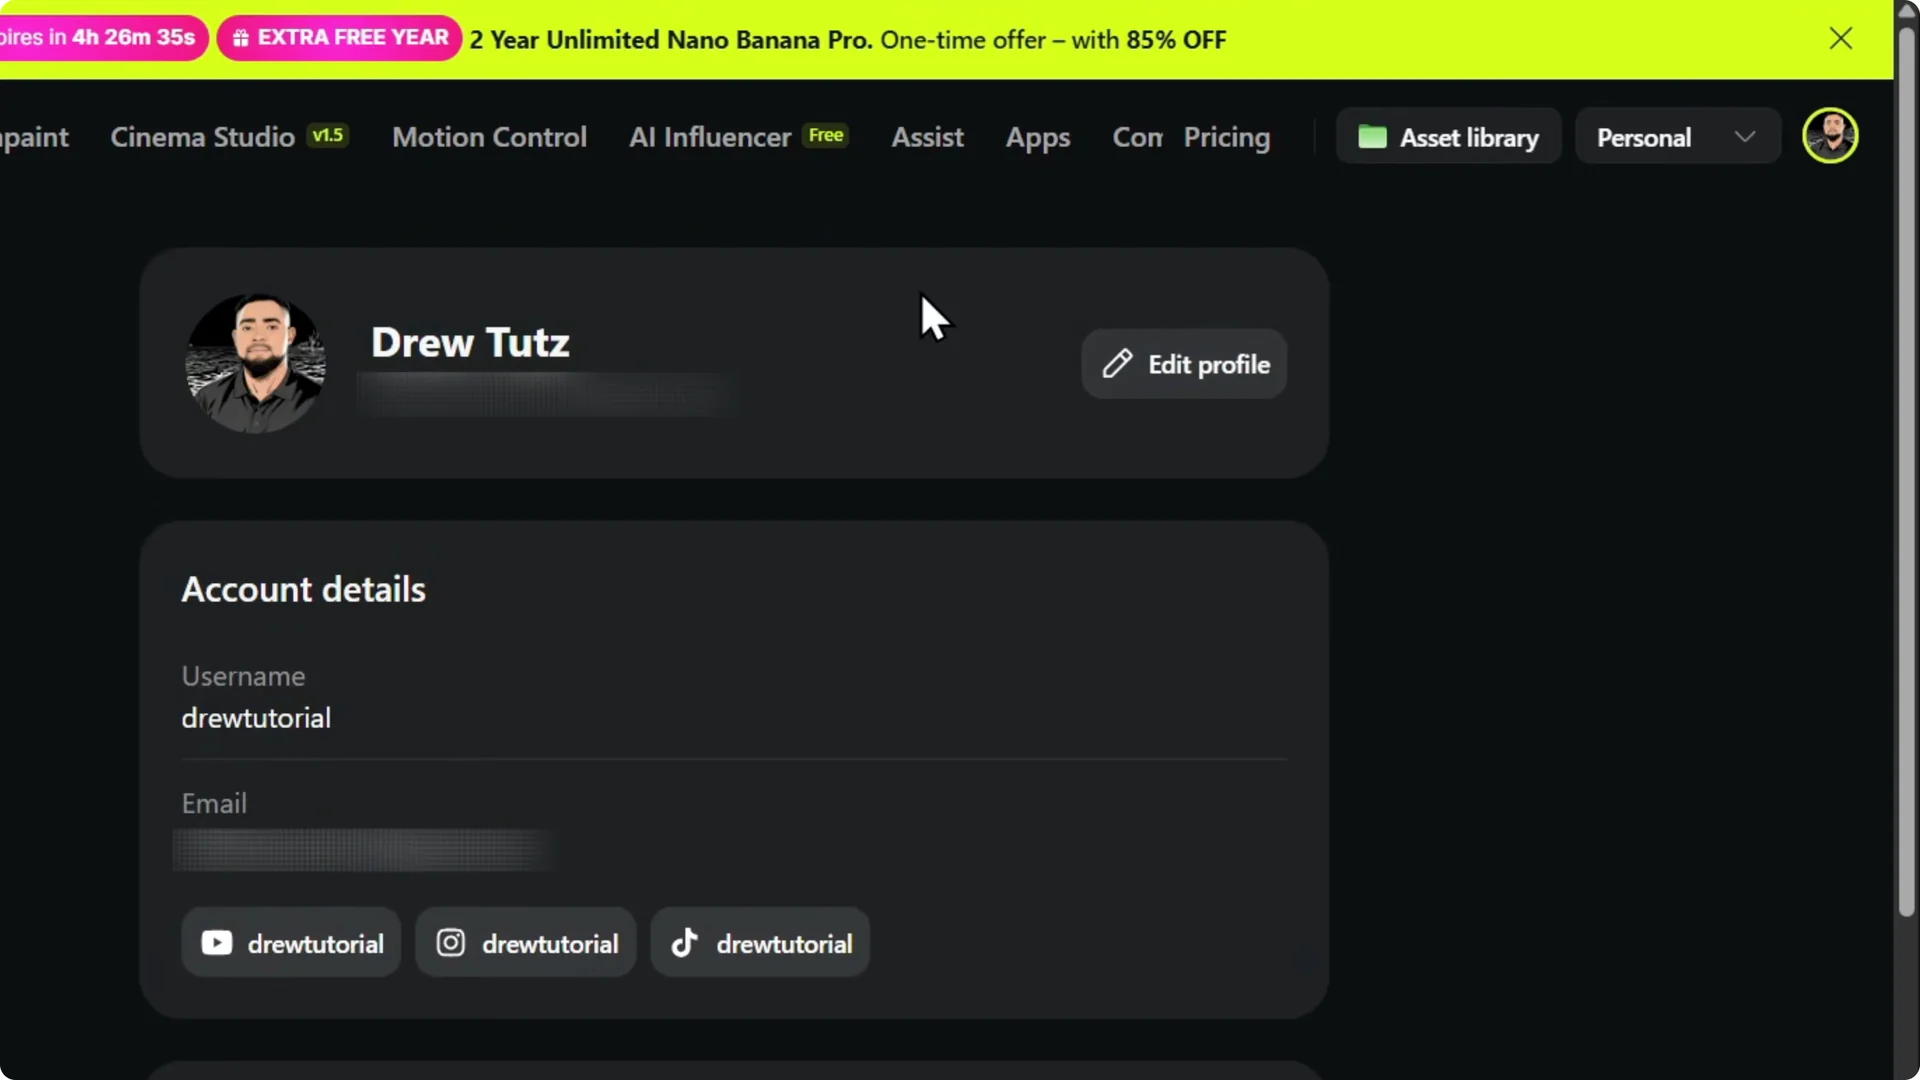Click Drew Tutz's profile picture
1920x1080 pixels.
255,363
